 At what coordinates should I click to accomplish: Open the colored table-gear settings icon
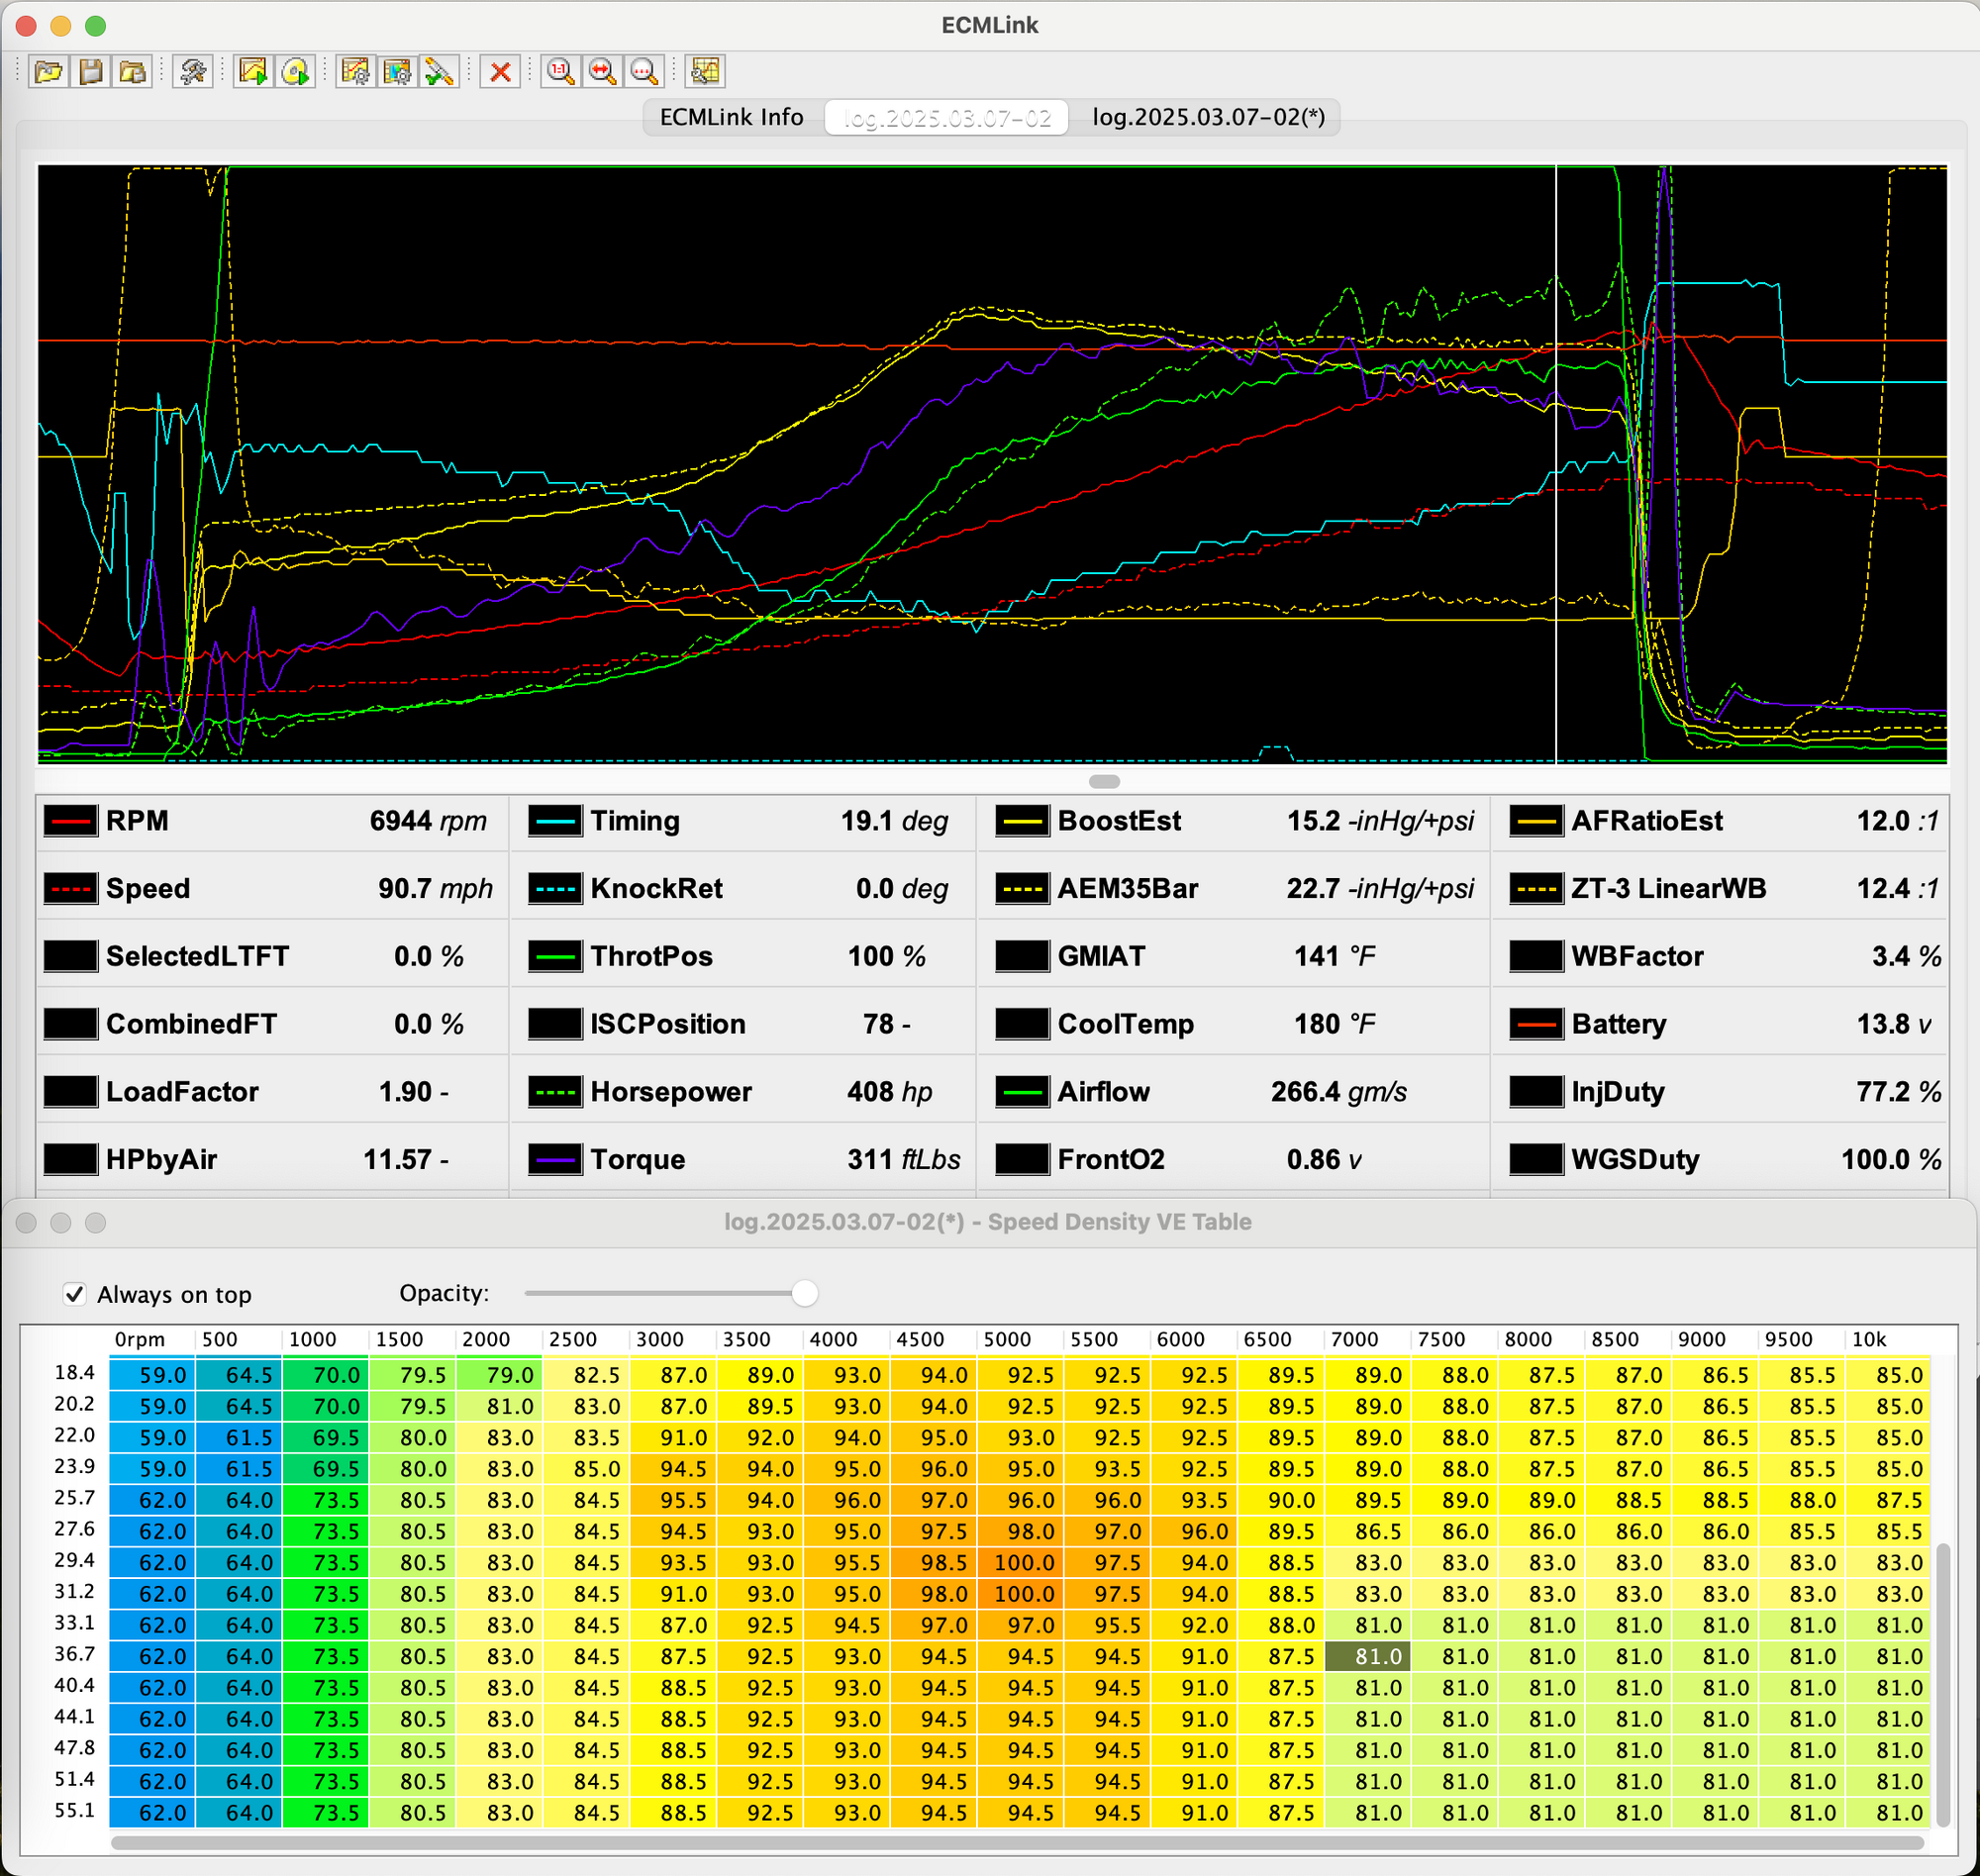click(397, 71)
